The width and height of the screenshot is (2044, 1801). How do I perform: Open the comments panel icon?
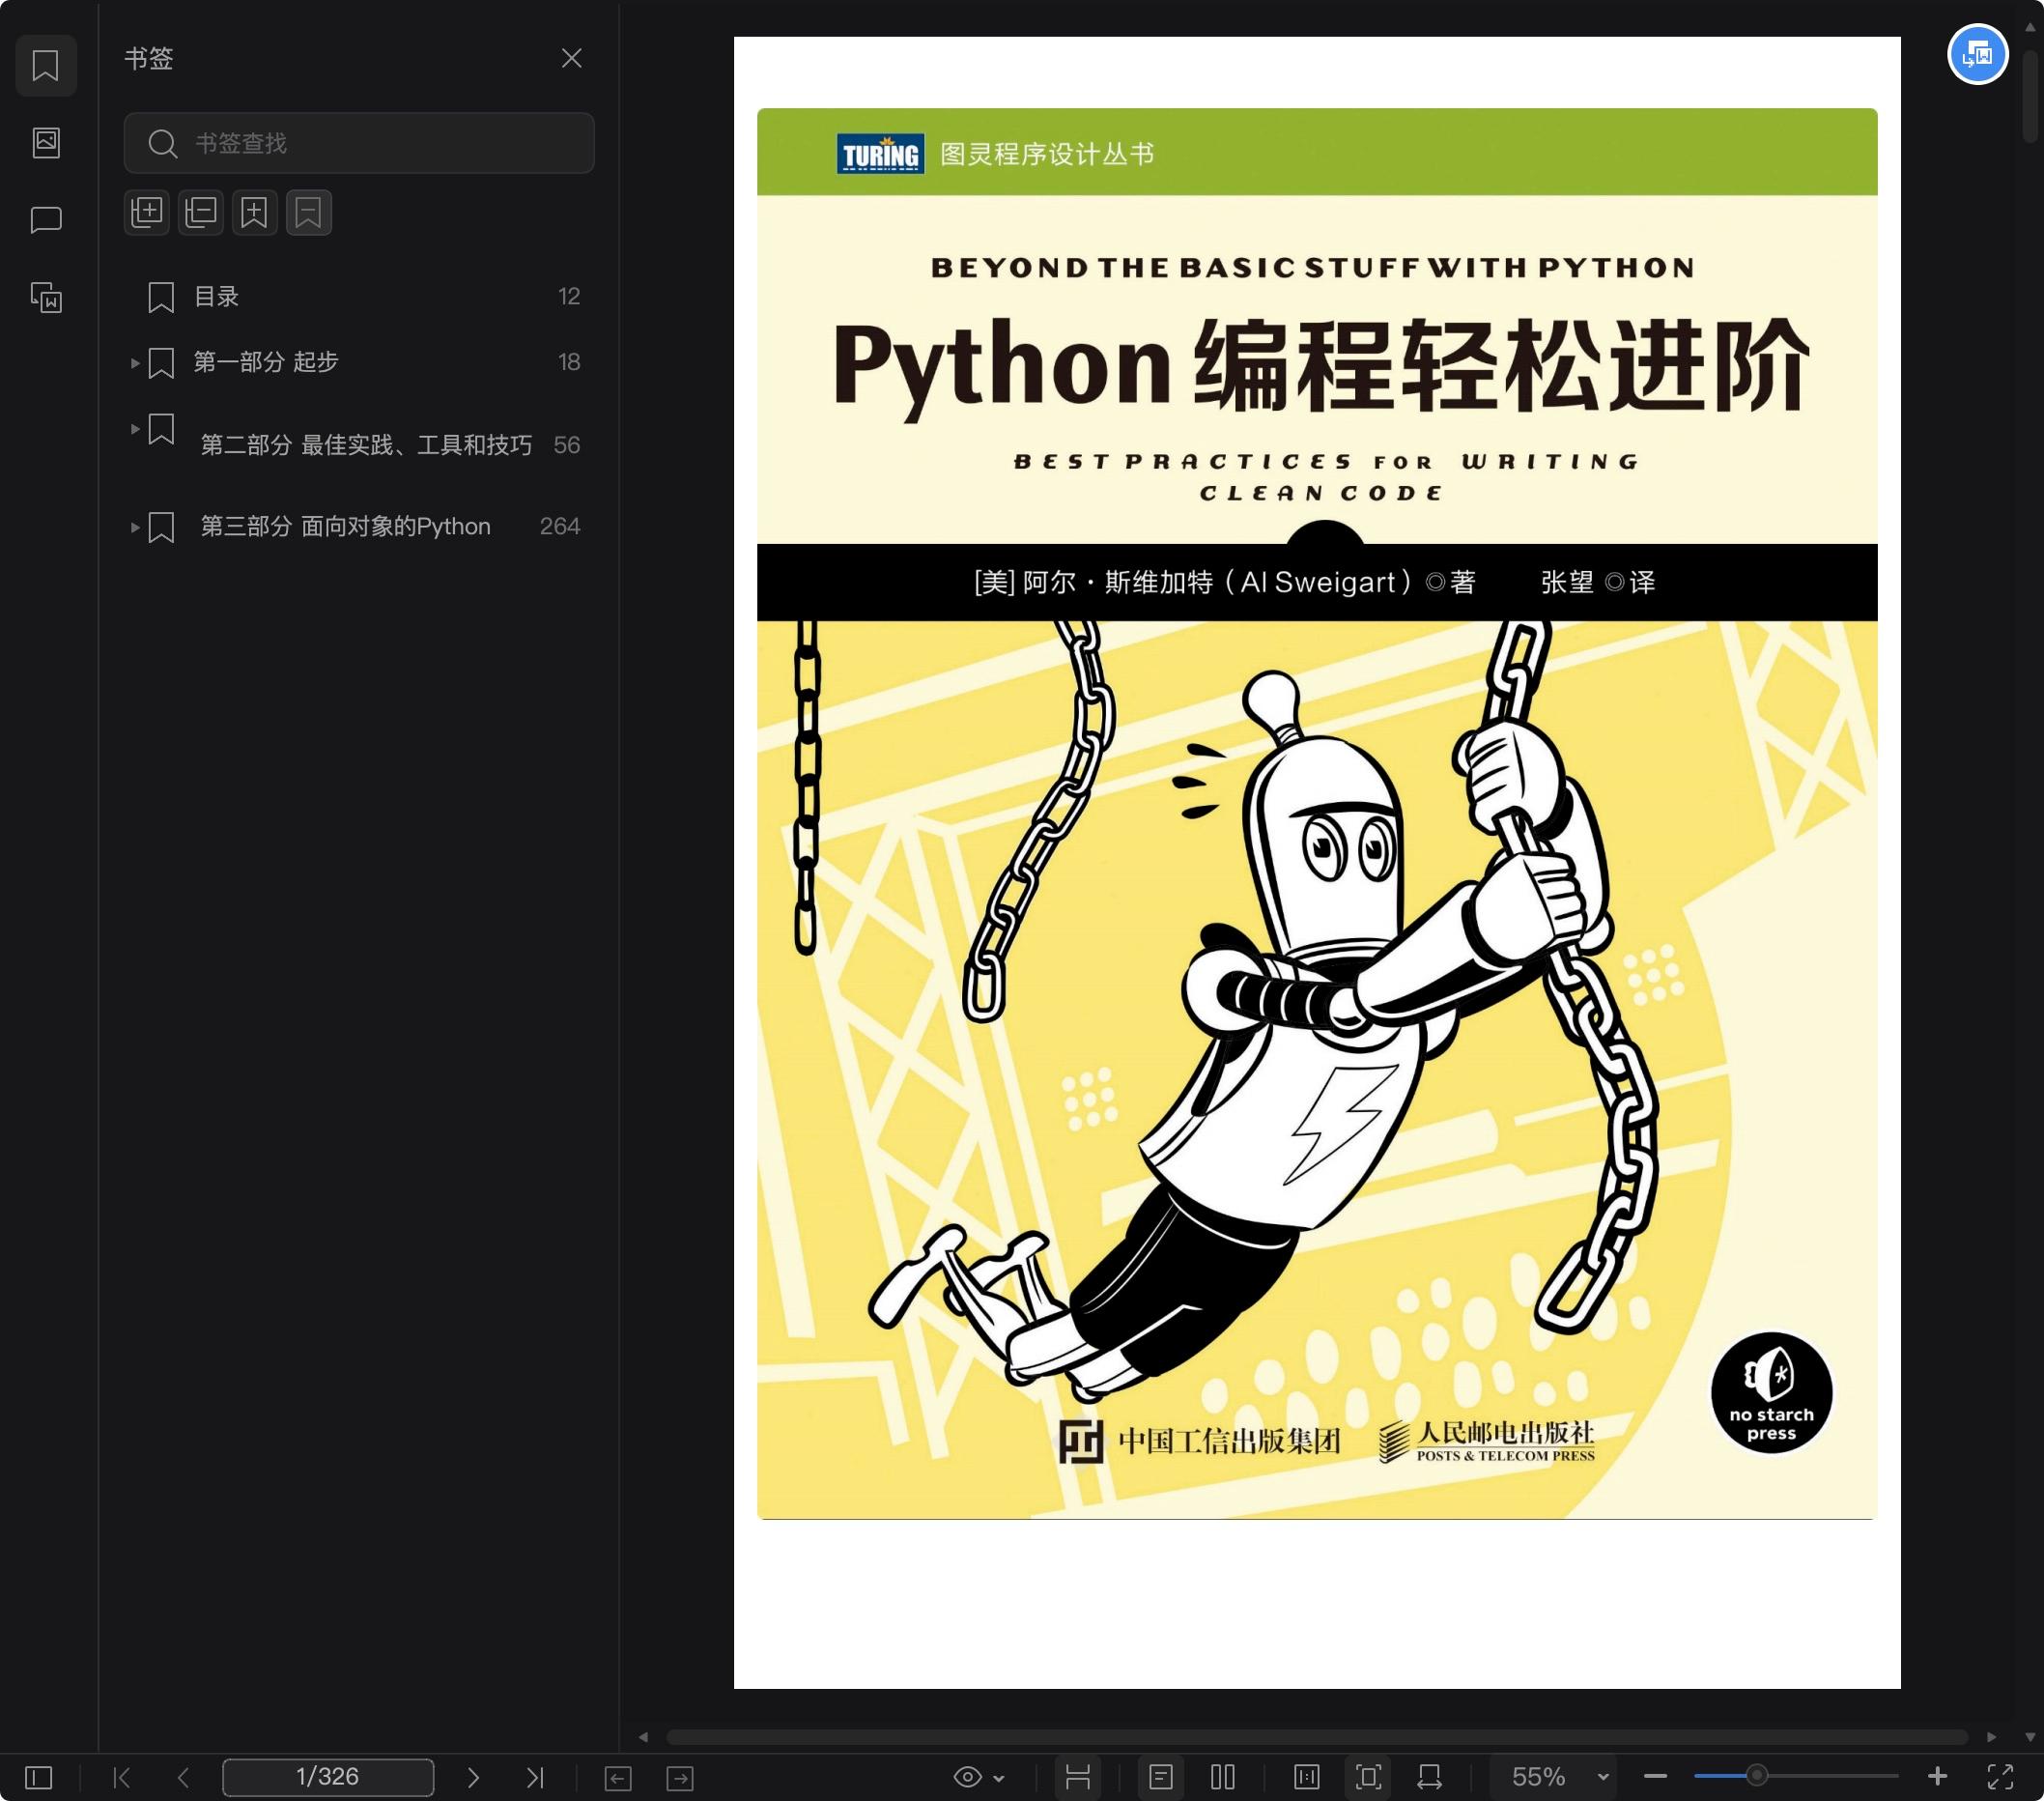[46, 219]
